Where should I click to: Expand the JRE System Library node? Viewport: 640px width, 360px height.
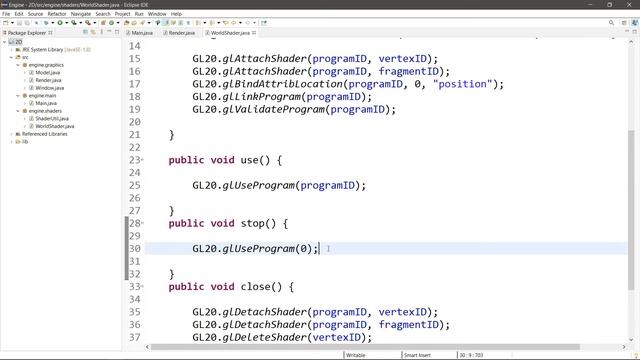point(11,50)
